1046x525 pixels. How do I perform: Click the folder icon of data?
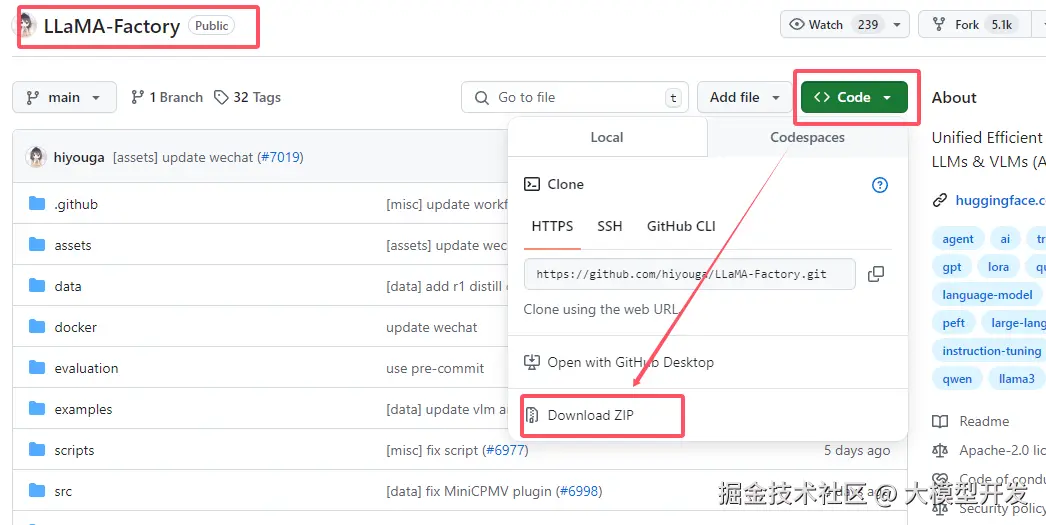37,286
